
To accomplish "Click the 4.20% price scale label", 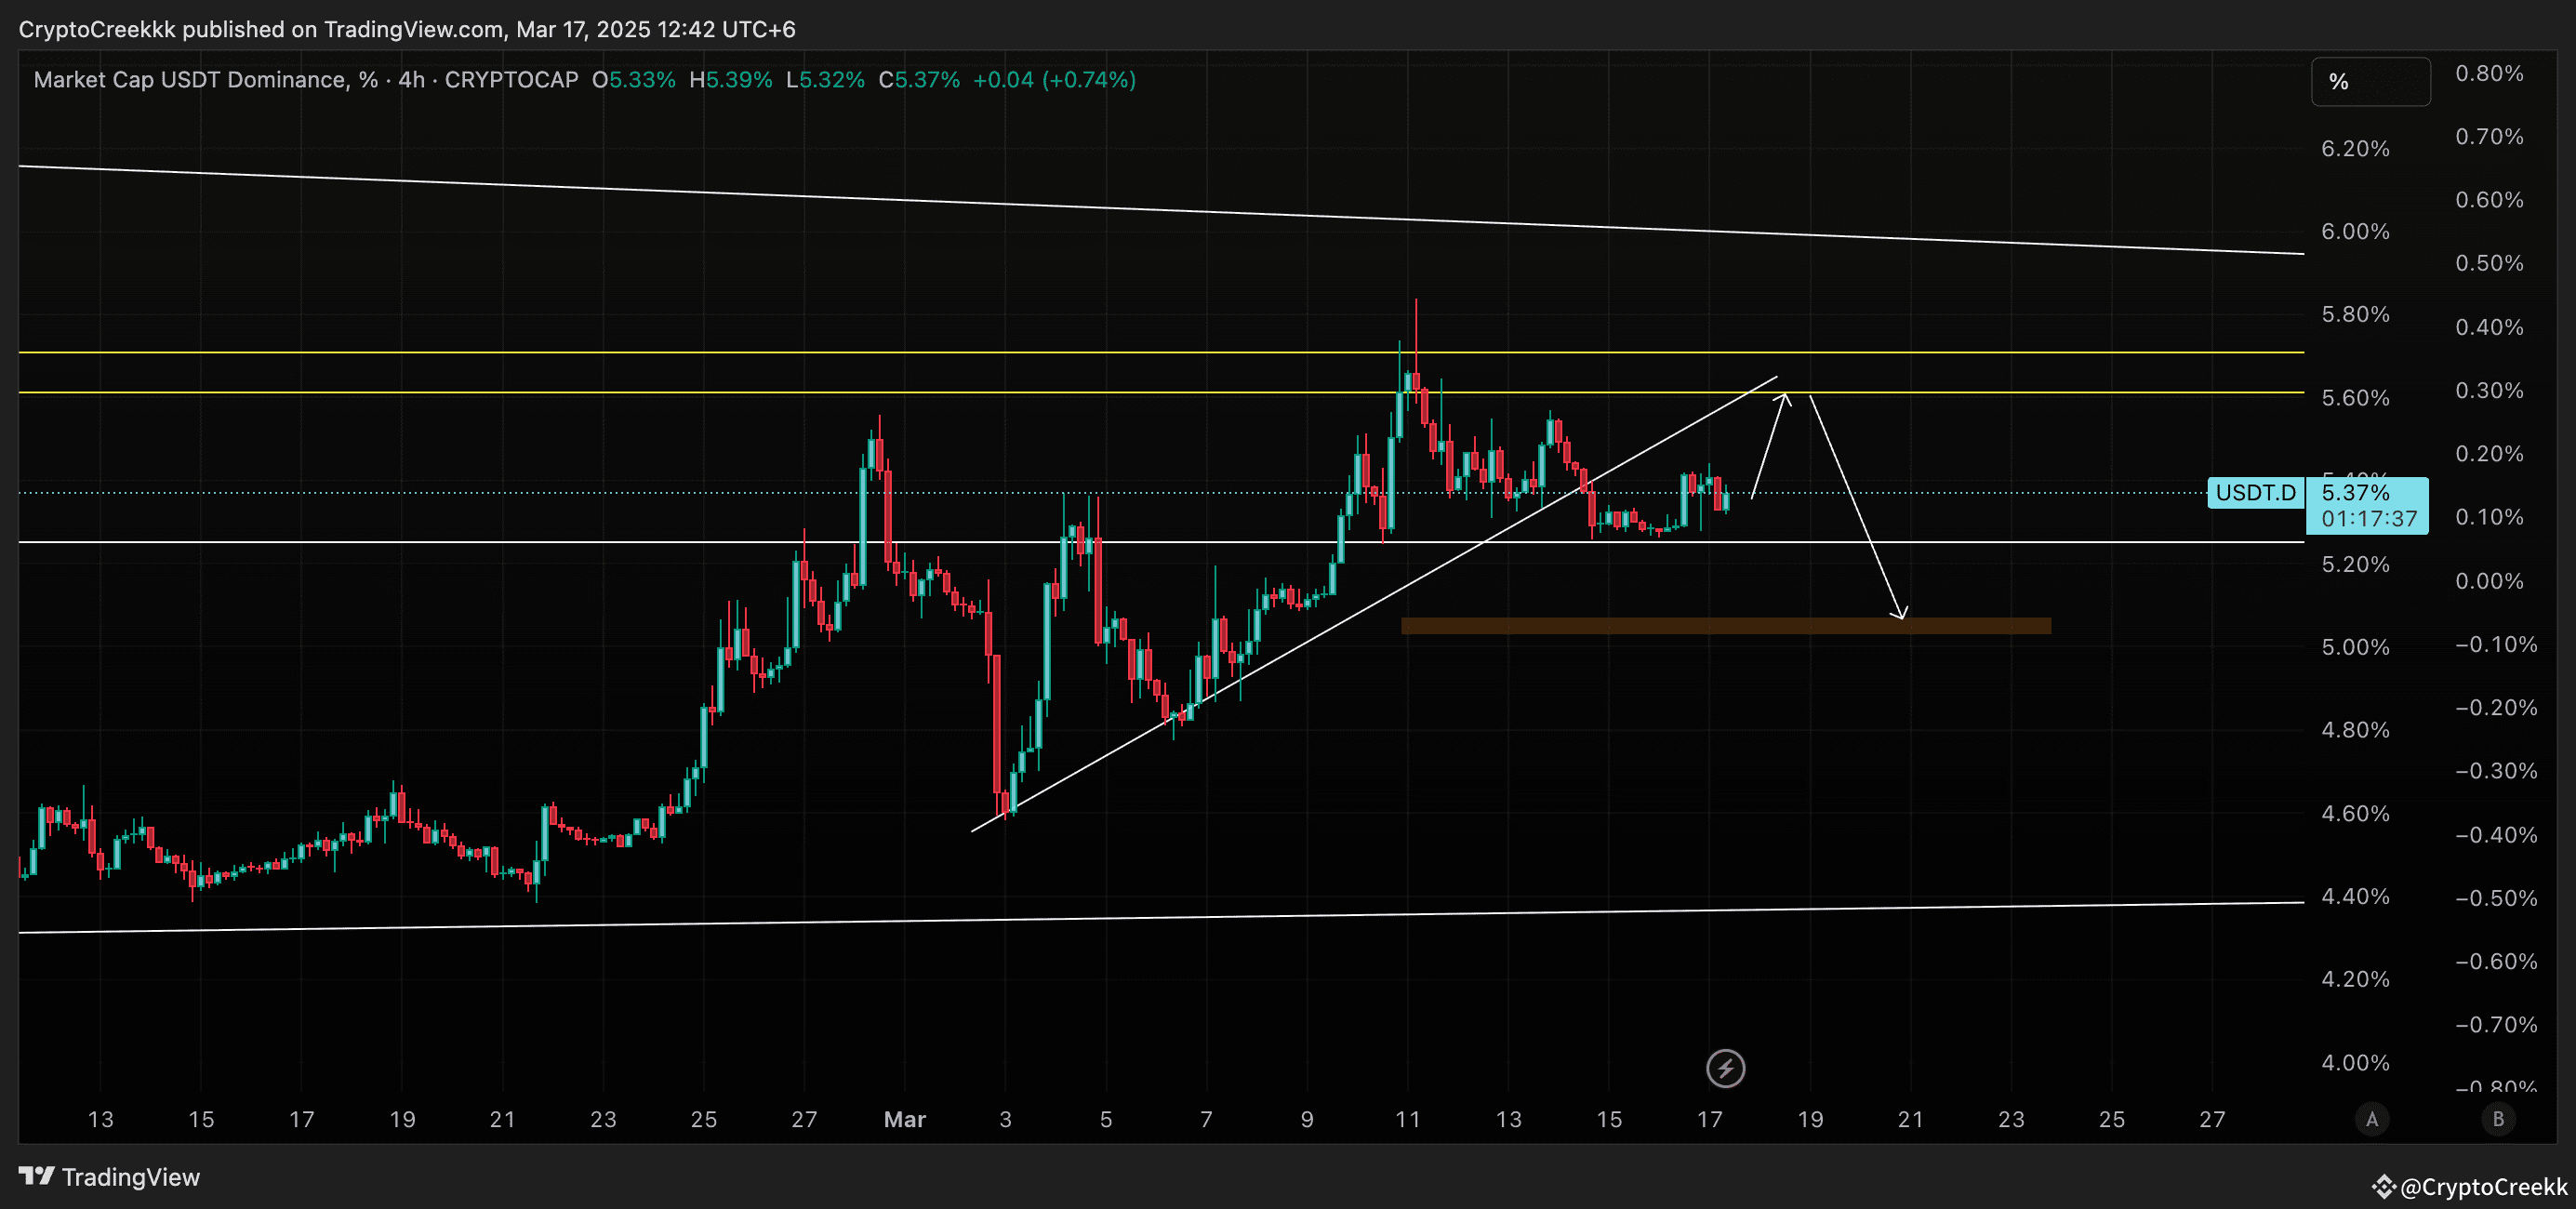I will (x=2355, y=979).
